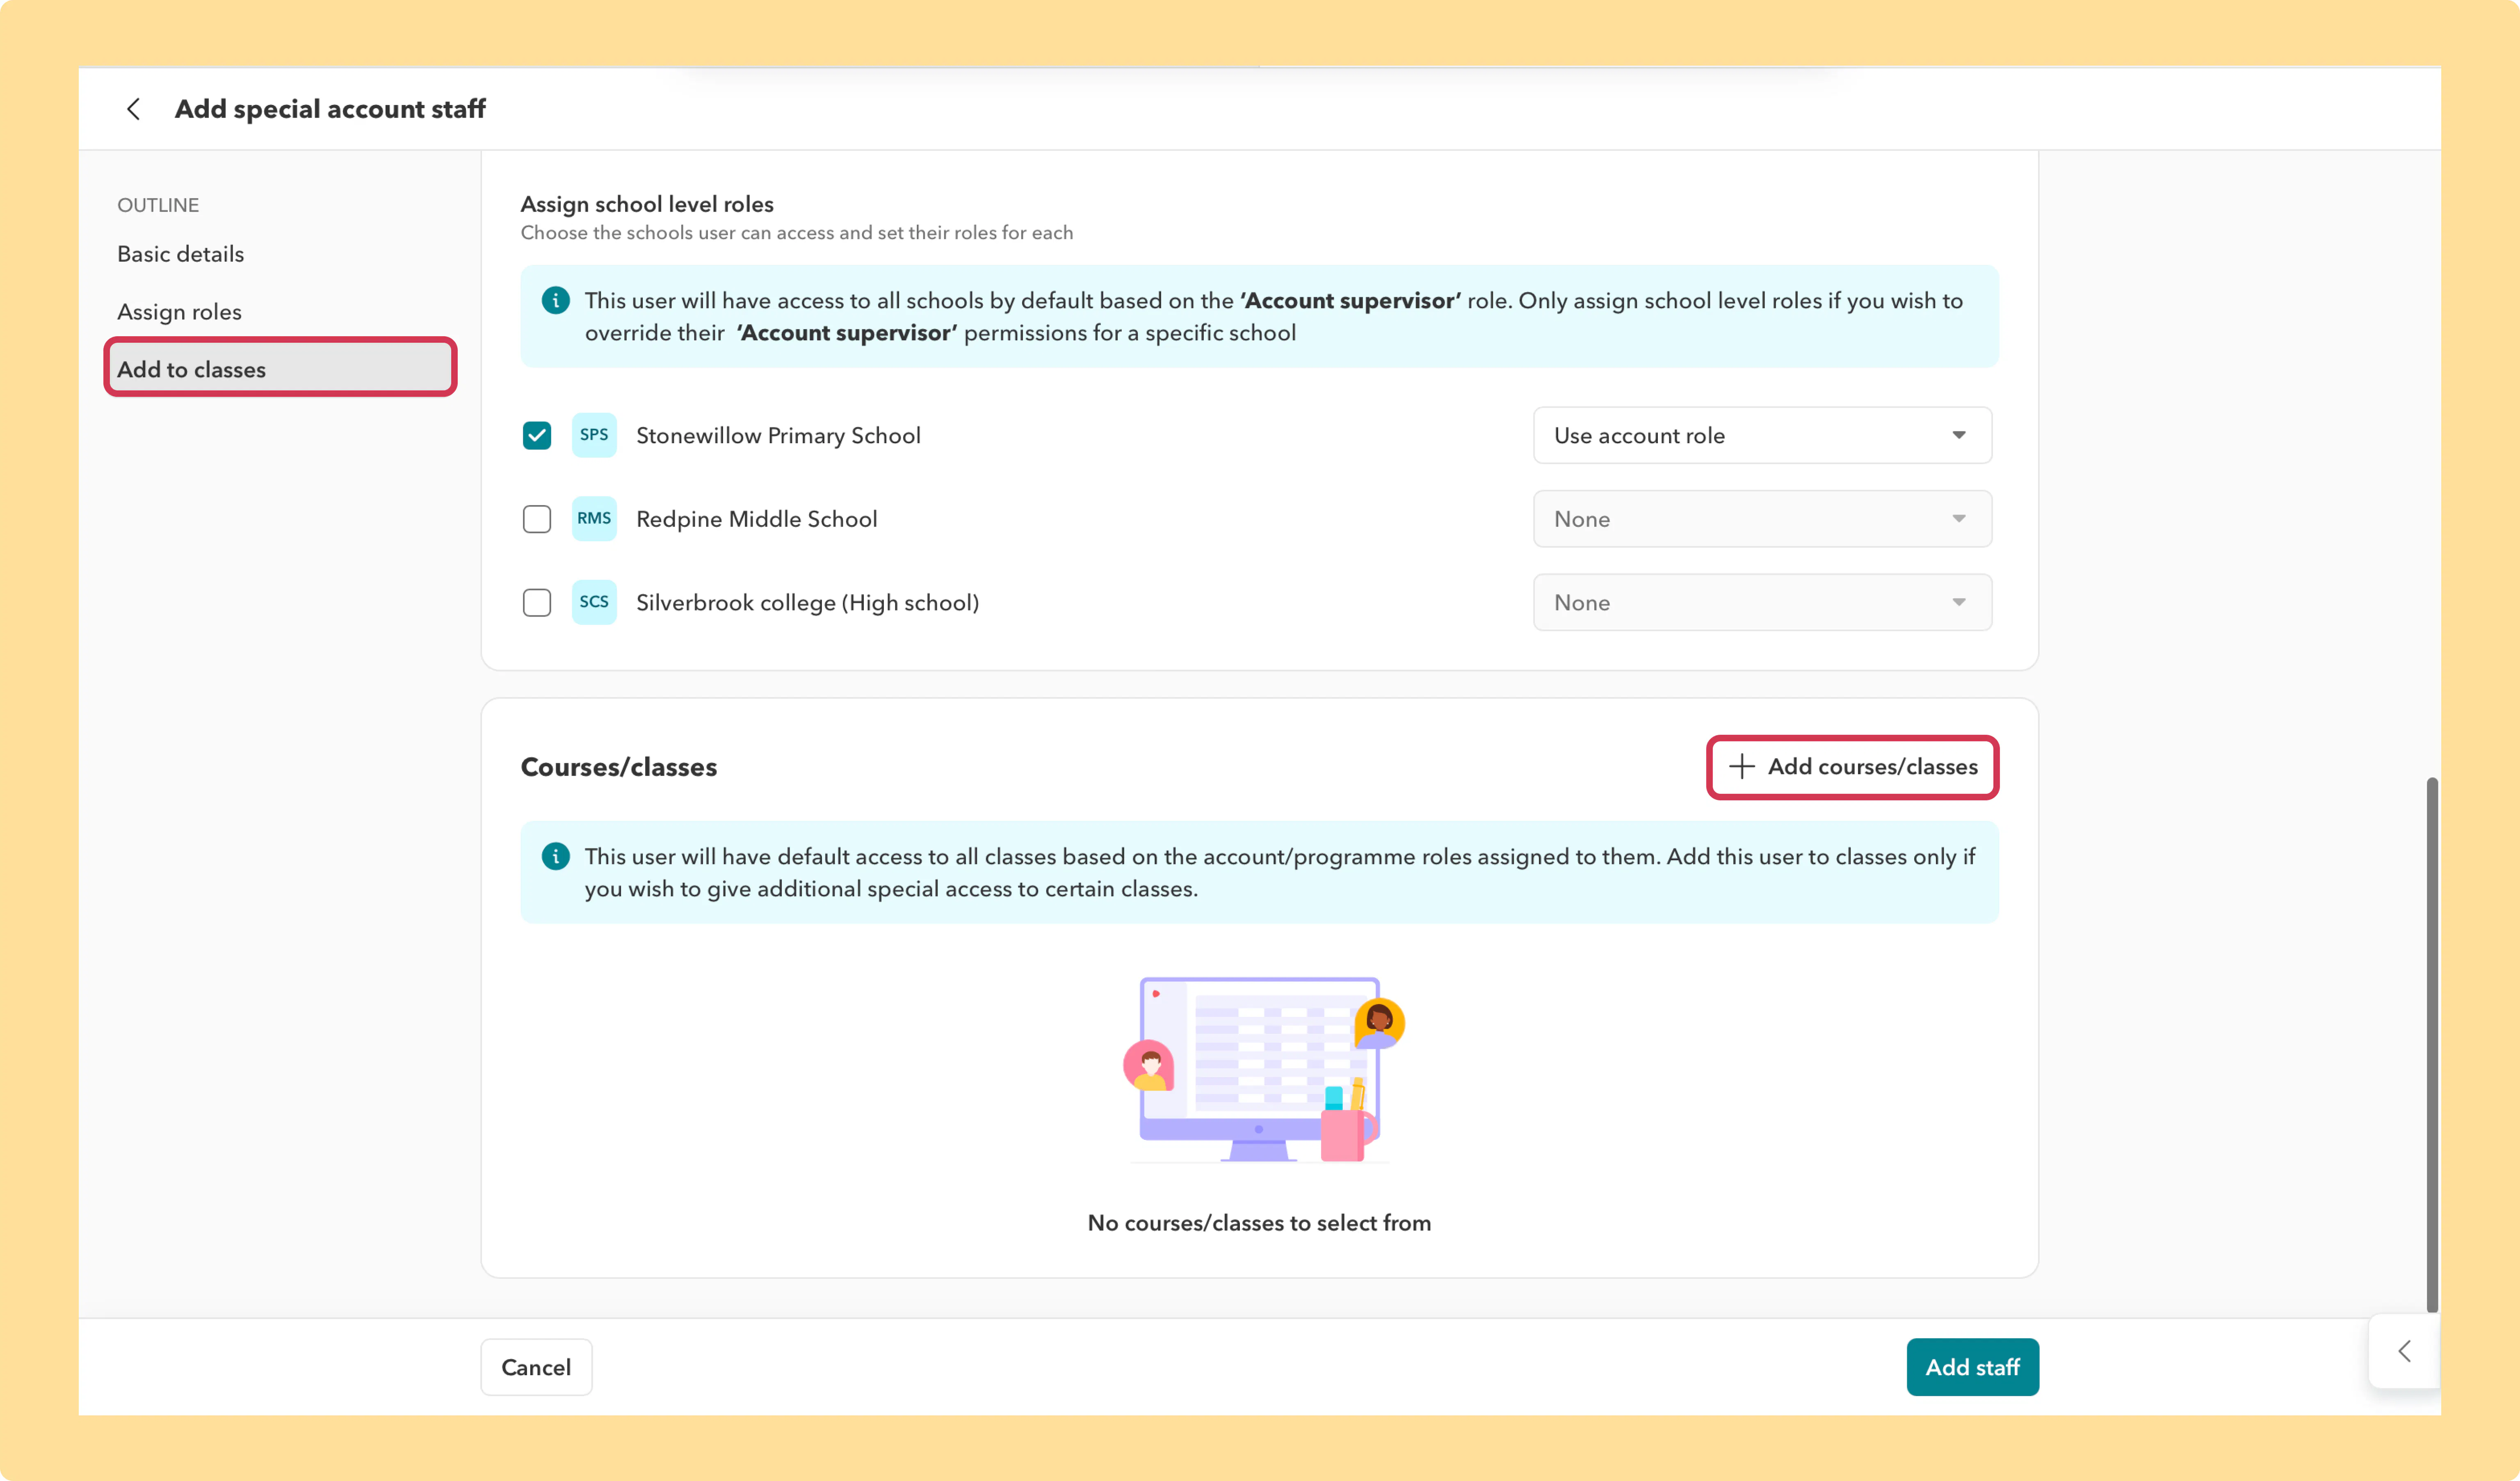Click 'Redpine Middle School' name text
The height and width of the screenshot is (1481, 2520).
(757, 519)
